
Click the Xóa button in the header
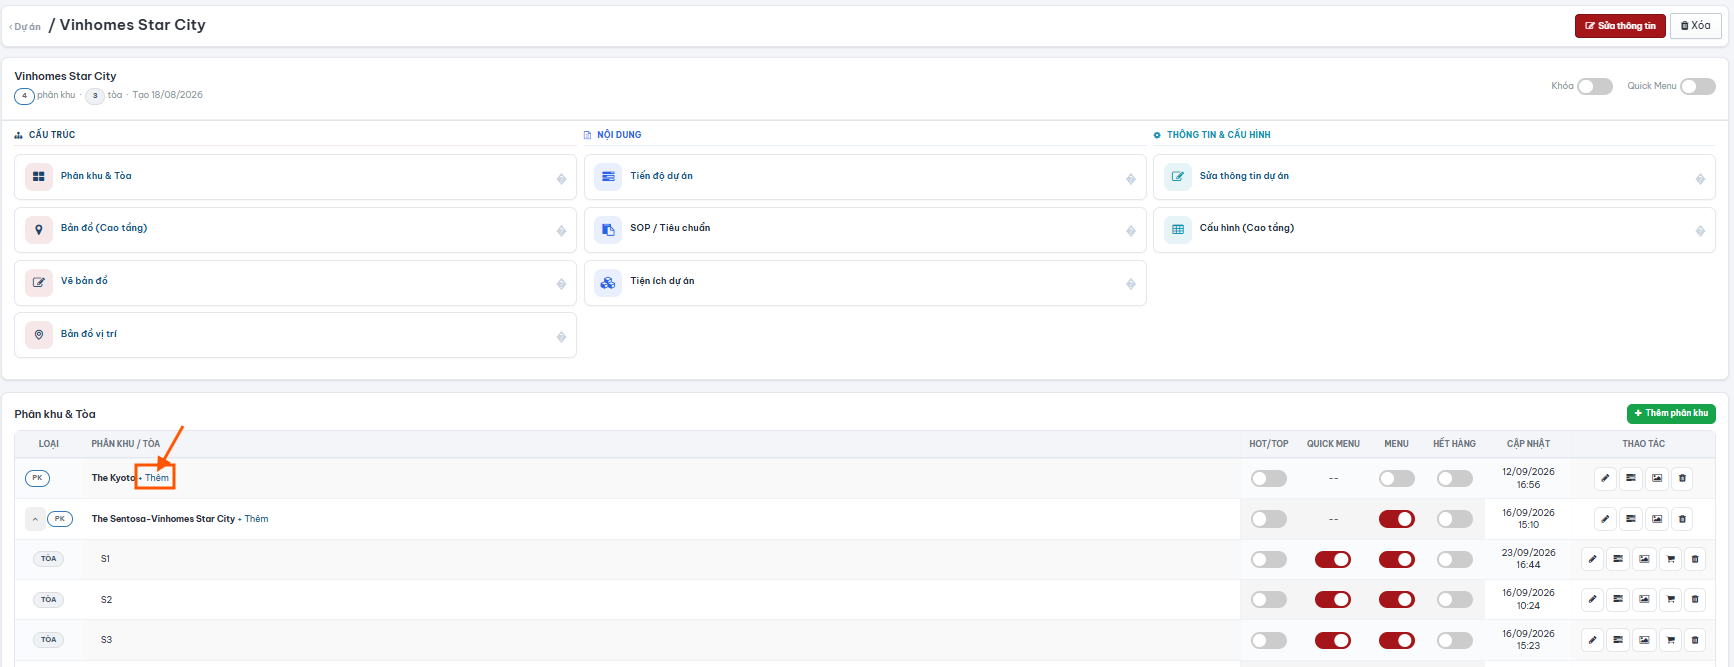click(x=1696, y=26)
